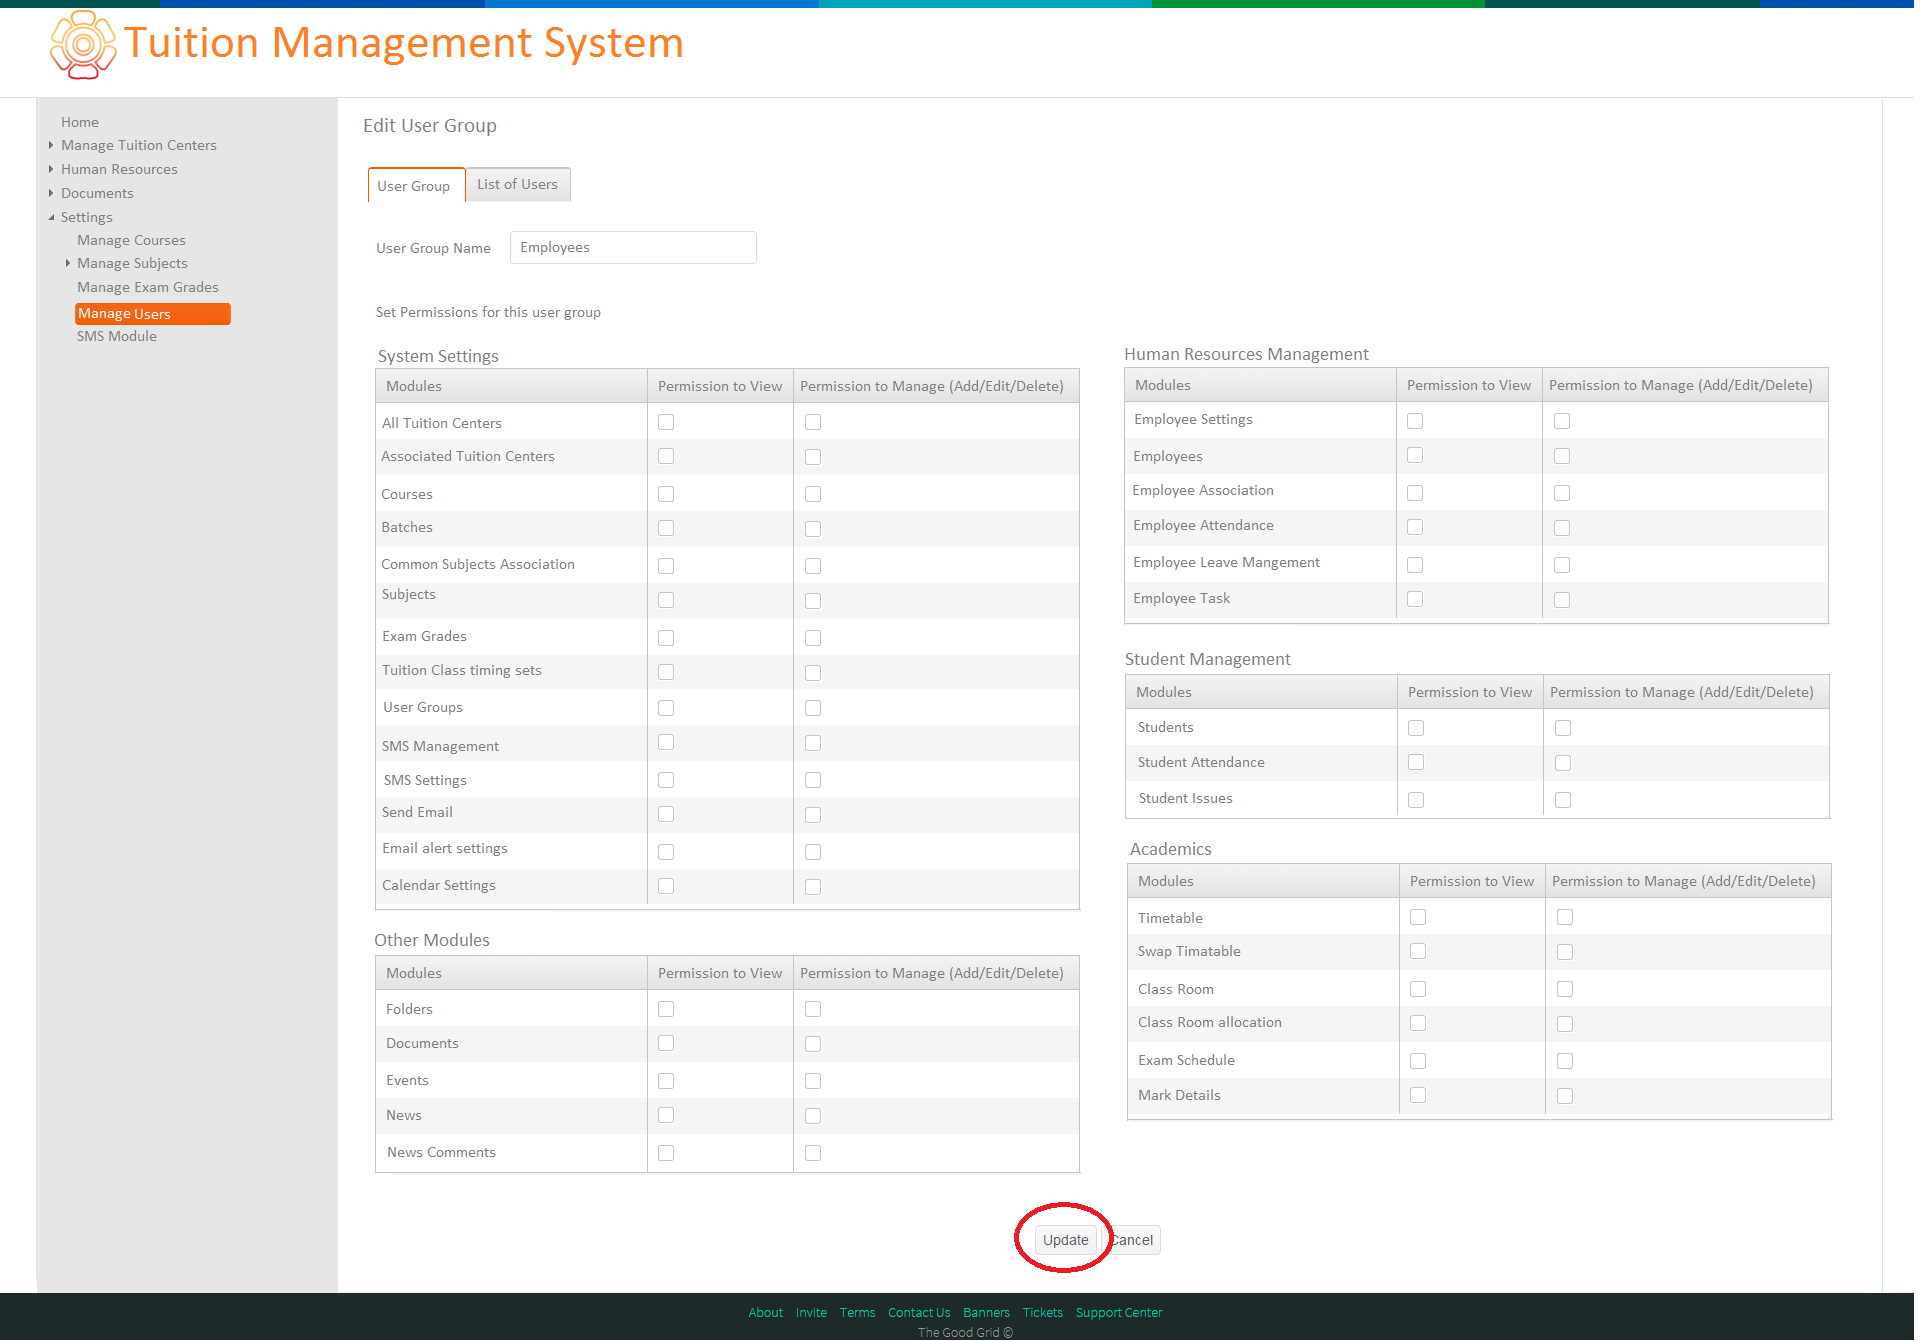Check manage permission for Subjects

[x=813, y=602]
